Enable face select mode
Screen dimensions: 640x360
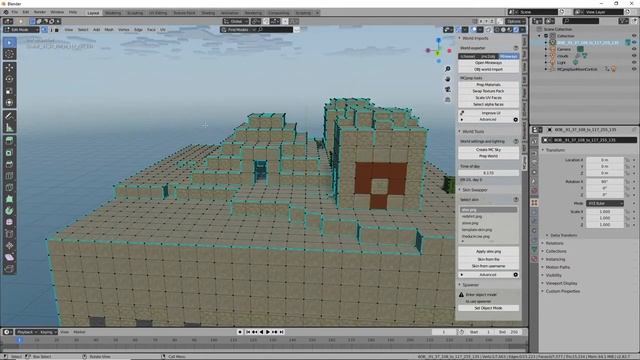pyautogui.click(x=57, y=30)
